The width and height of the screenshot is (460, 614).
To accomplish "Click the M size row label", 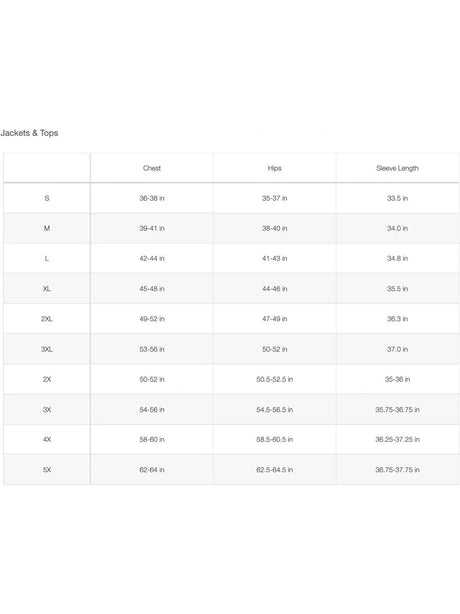I will 47,228.
